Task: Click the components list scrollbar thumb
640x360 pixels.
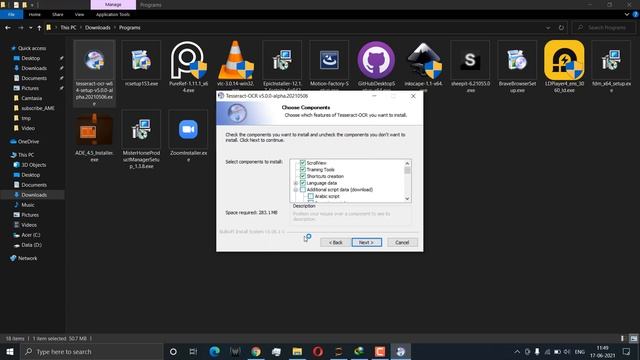Action: (407, 170)
